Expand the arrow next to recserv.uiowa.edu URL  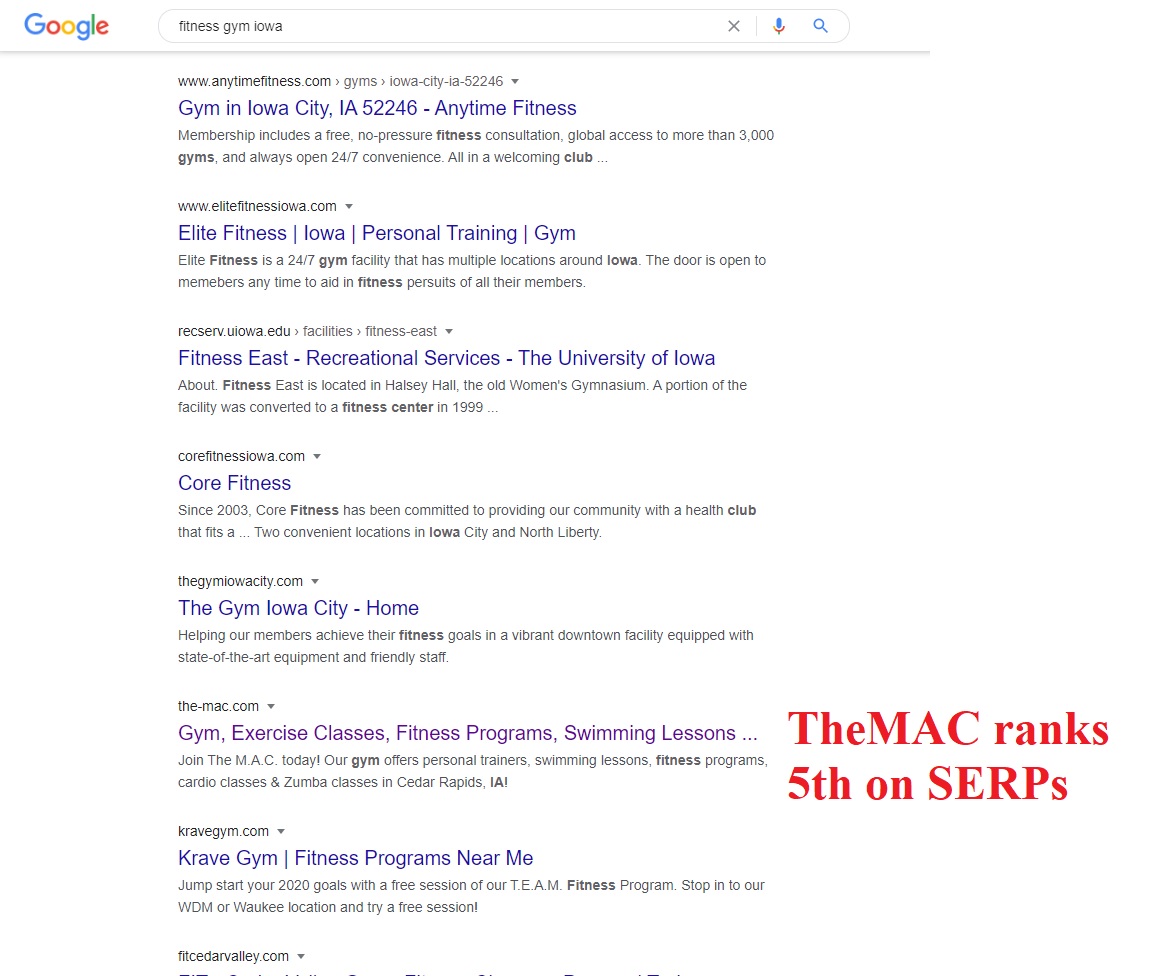(x=449, y=331)
